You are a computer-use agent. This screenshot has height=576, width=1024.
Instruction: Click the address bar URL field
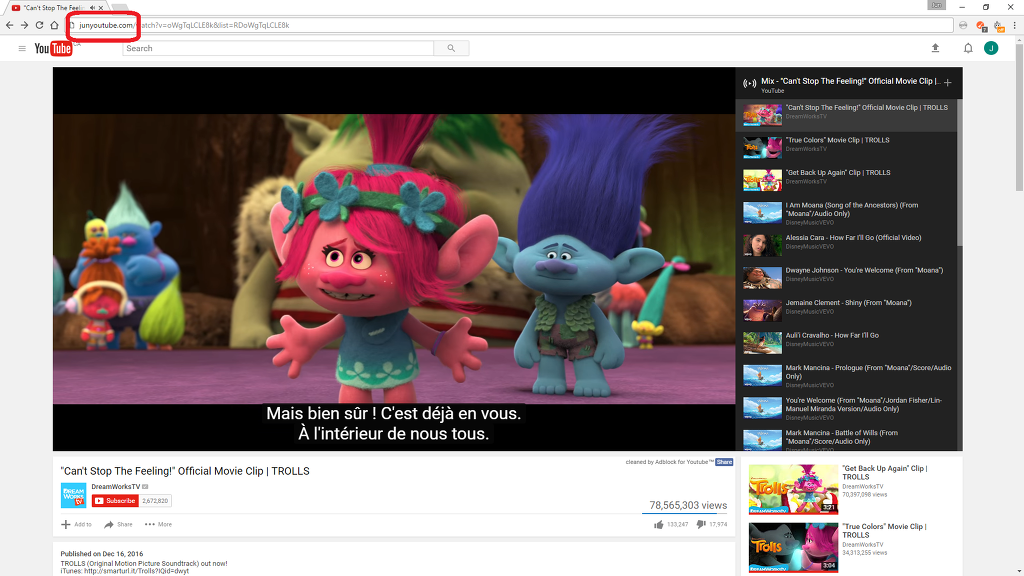pyautogui.click(x=509, y=25)
